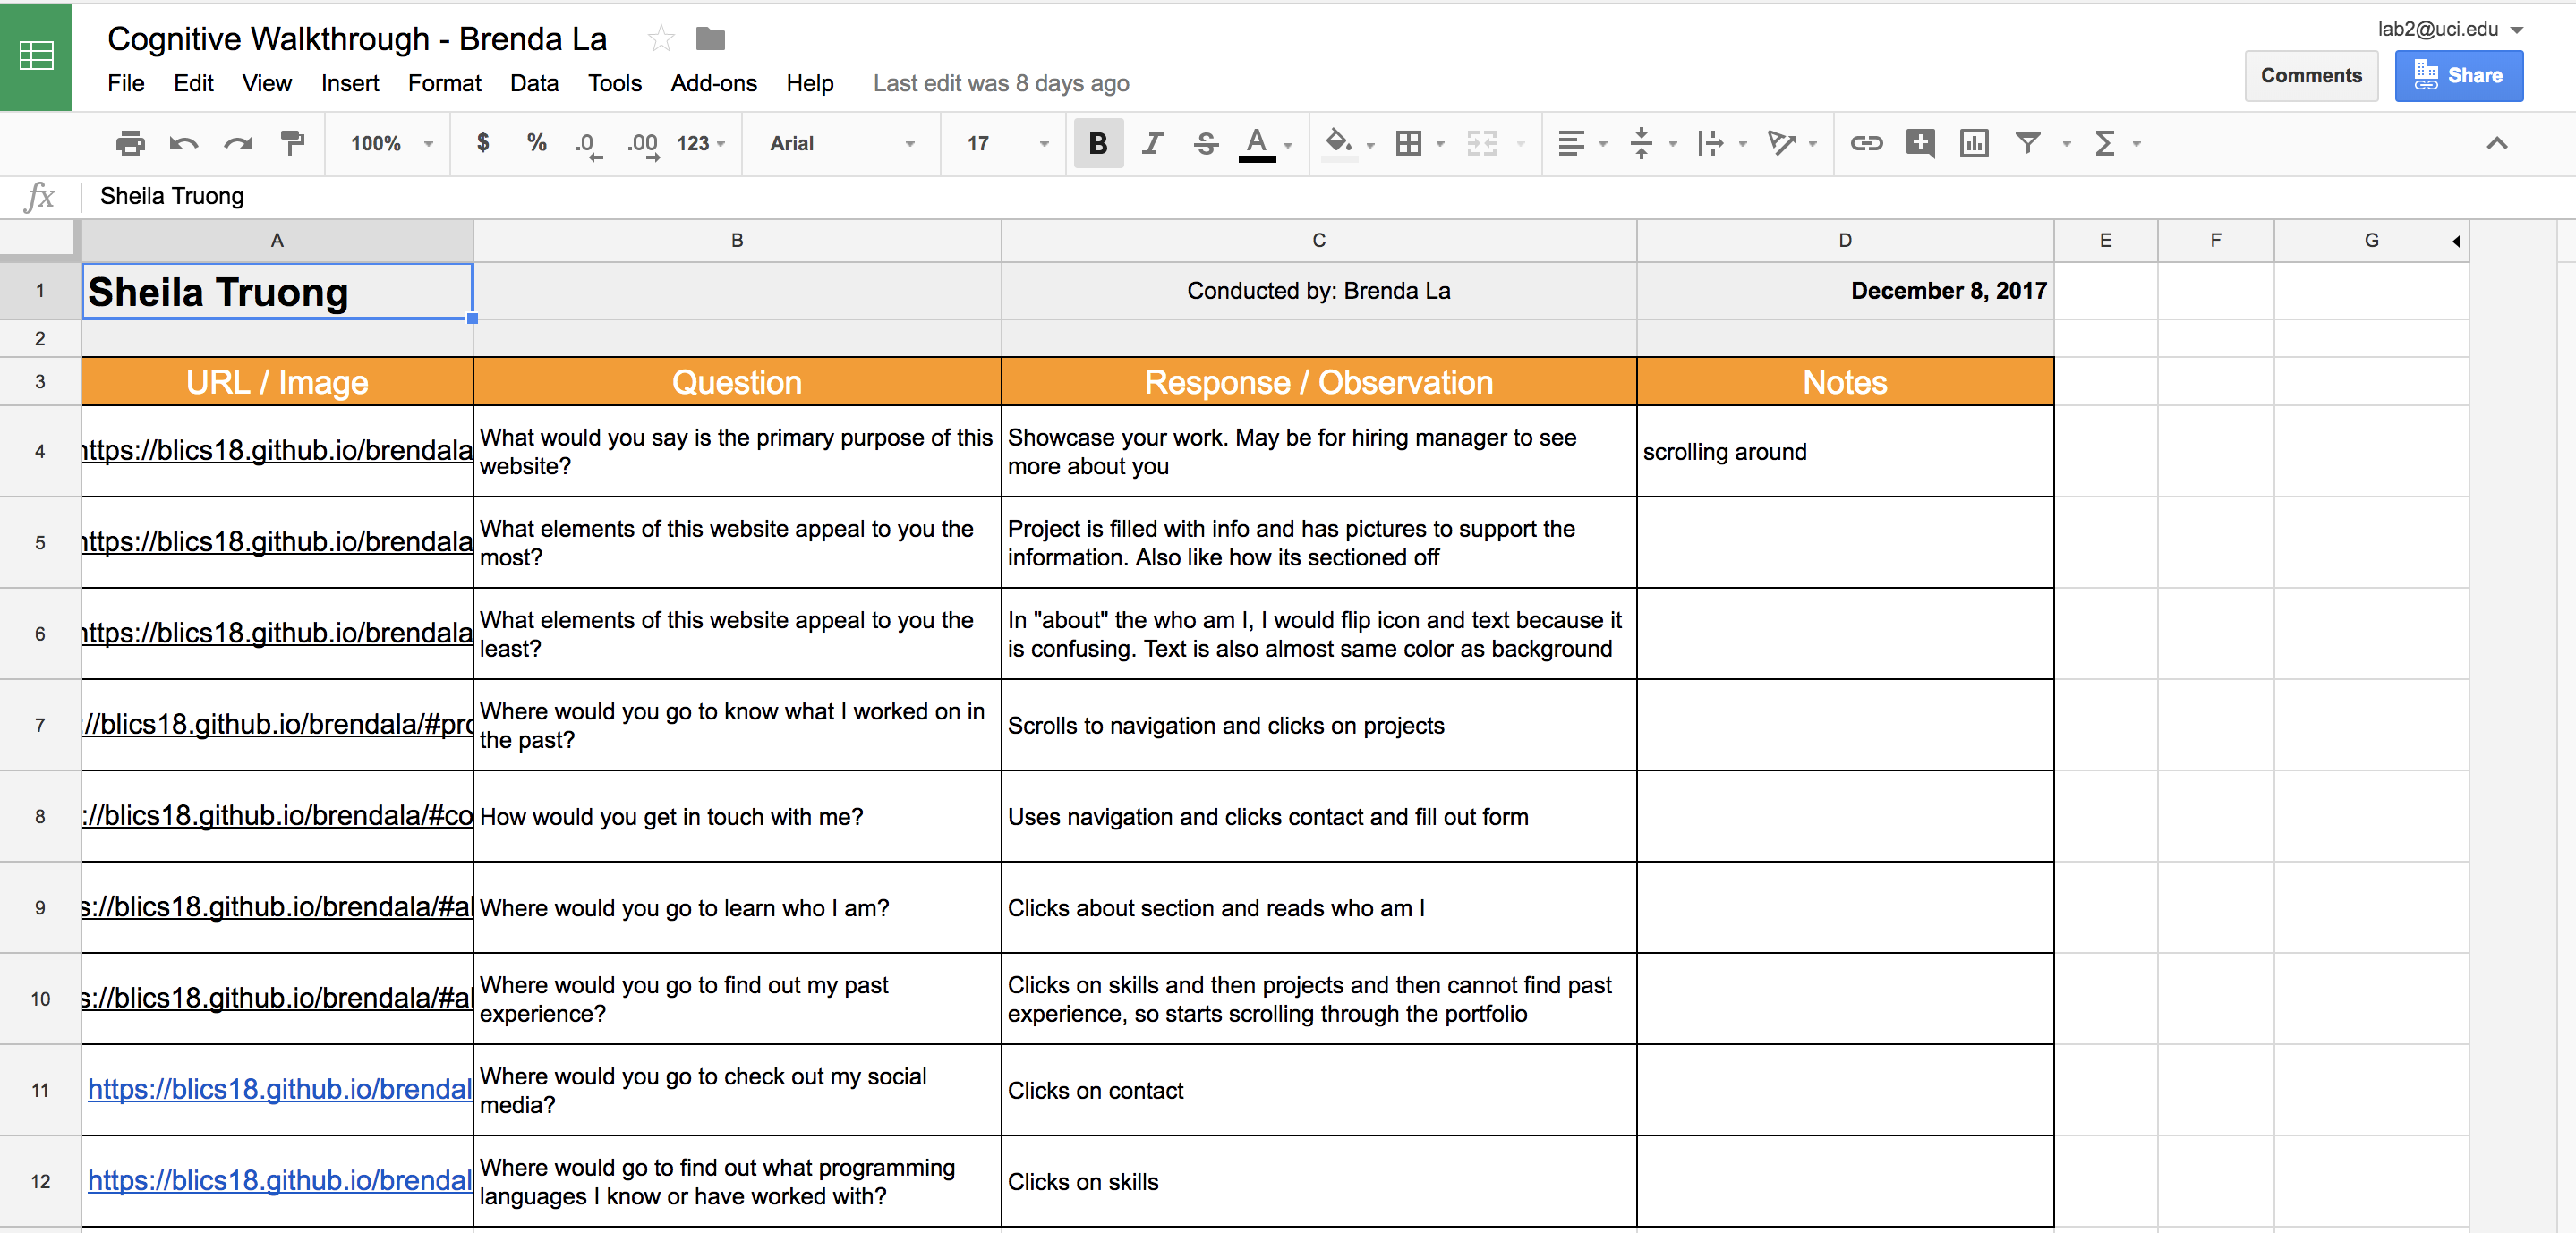This screenshot has height=1233, width=2576.
Task: Click the Print icon
Action: point(130,144)
